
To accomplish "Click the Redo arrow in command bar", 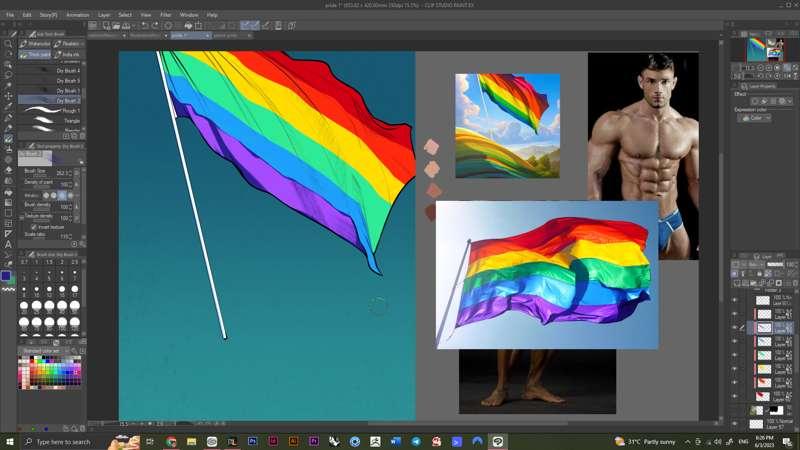I will click(155, 26).
